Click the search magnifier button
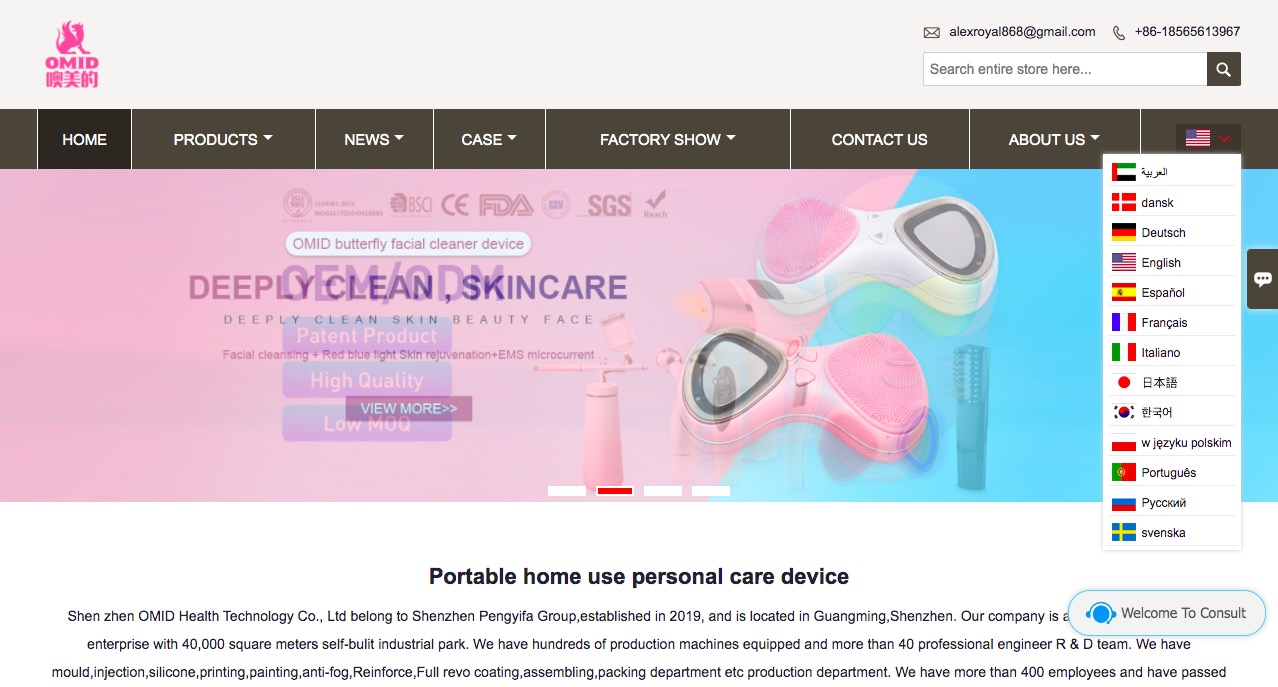 click(x=1224, y=69)
